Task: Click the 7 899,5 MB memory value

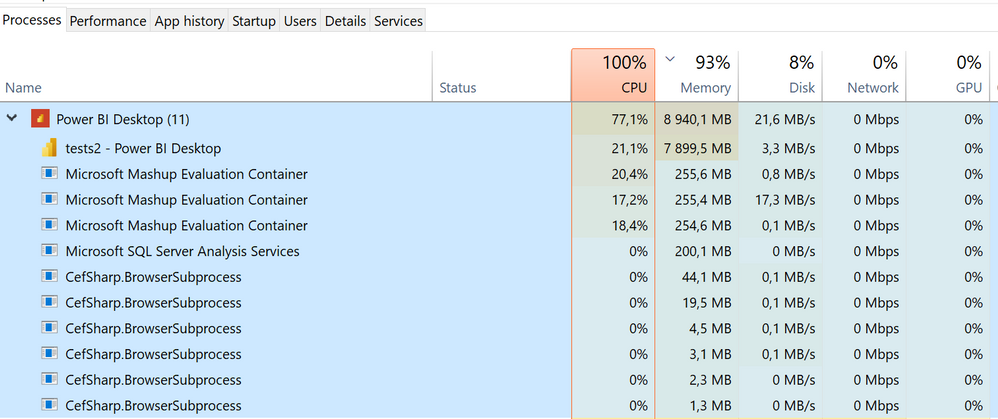Action: tap(698, 148)
